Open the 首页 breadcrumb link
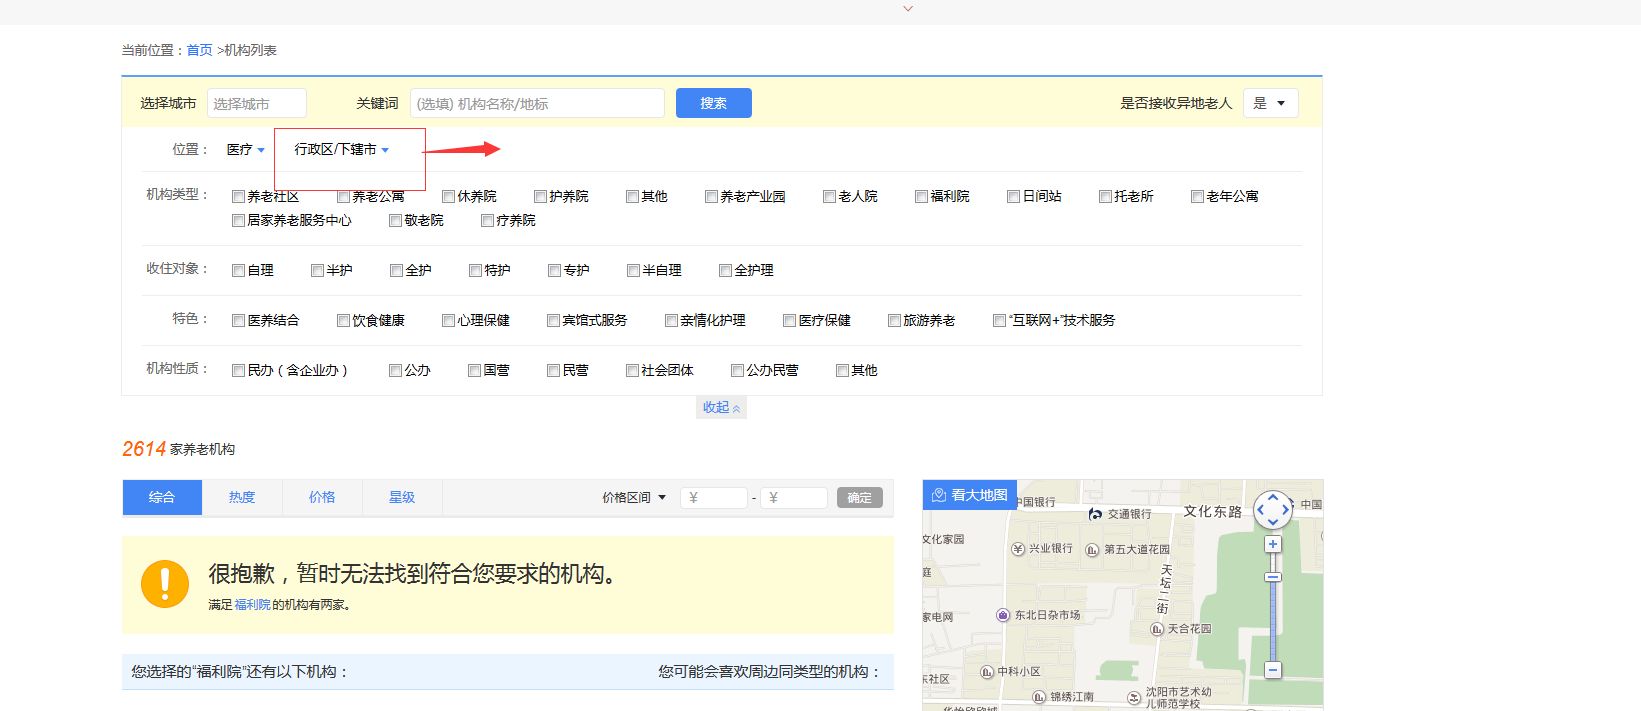The width and height of the screenshot is (1641, 711). 199,50
